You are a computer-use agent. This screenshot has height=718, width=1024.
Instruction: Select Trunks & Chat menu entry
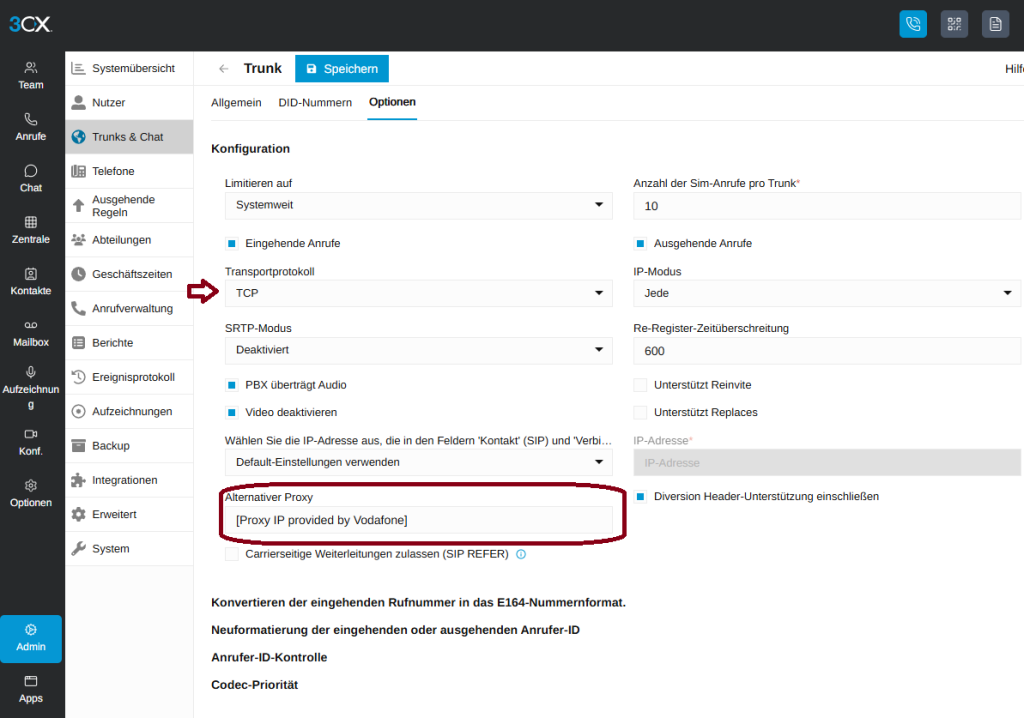pos(129,137)
